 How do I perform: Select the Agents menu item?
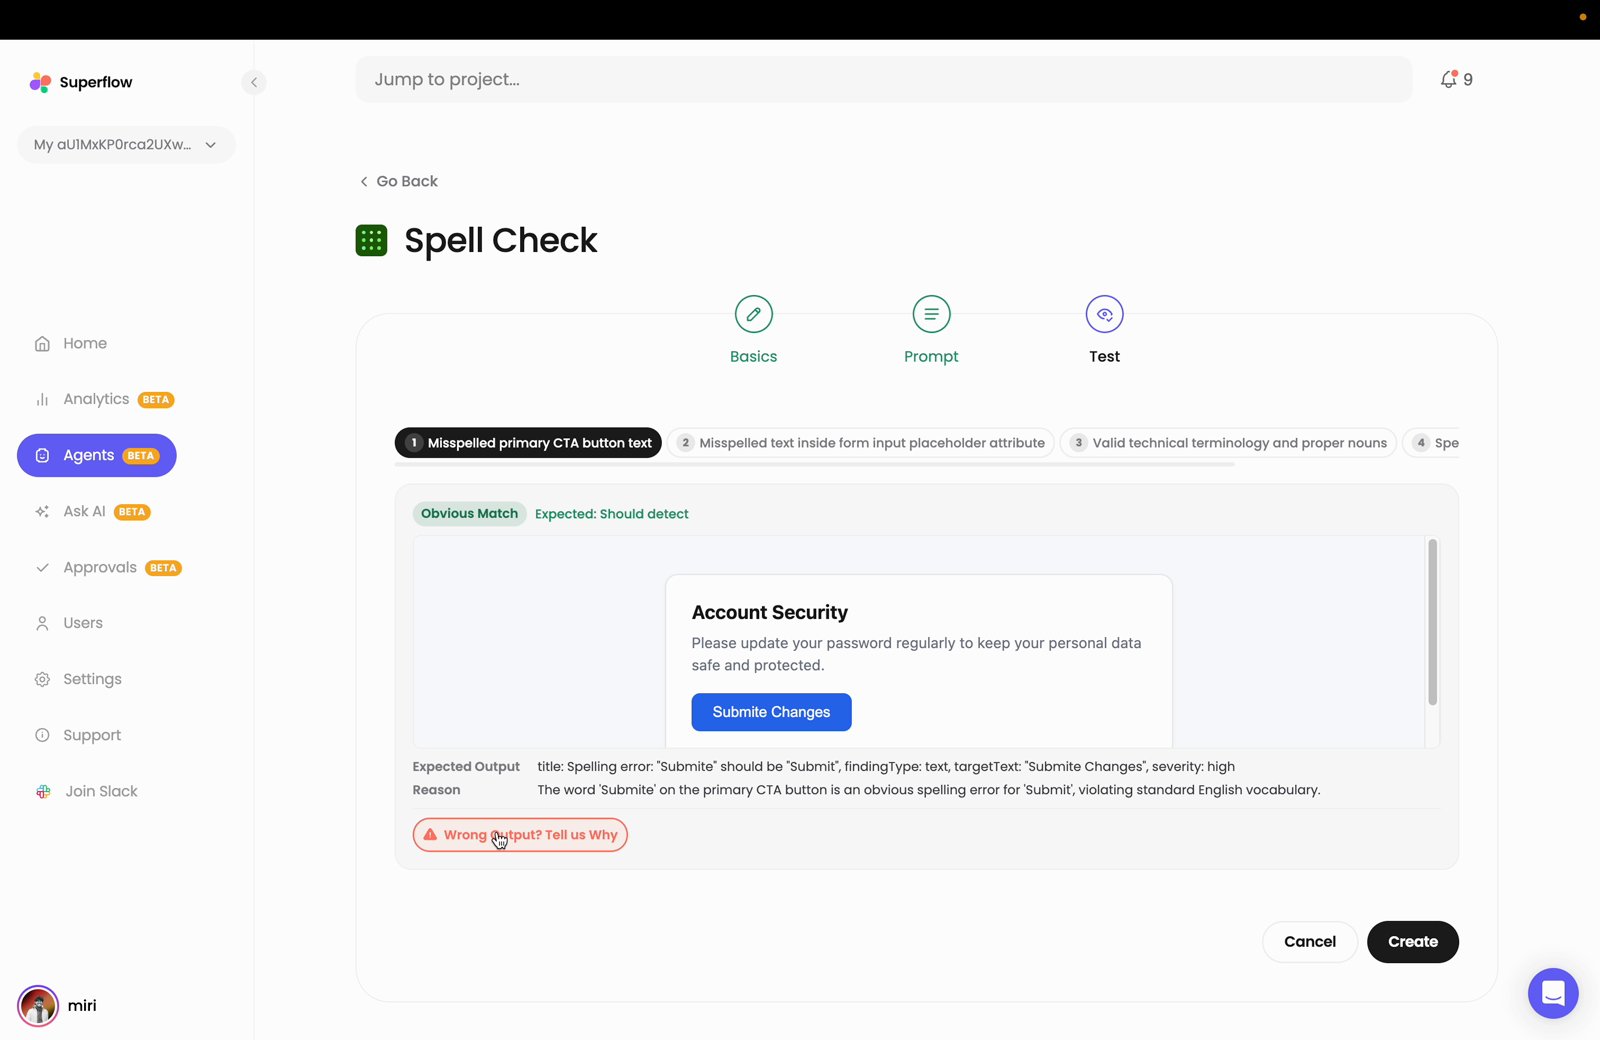[x=97, y=455]
